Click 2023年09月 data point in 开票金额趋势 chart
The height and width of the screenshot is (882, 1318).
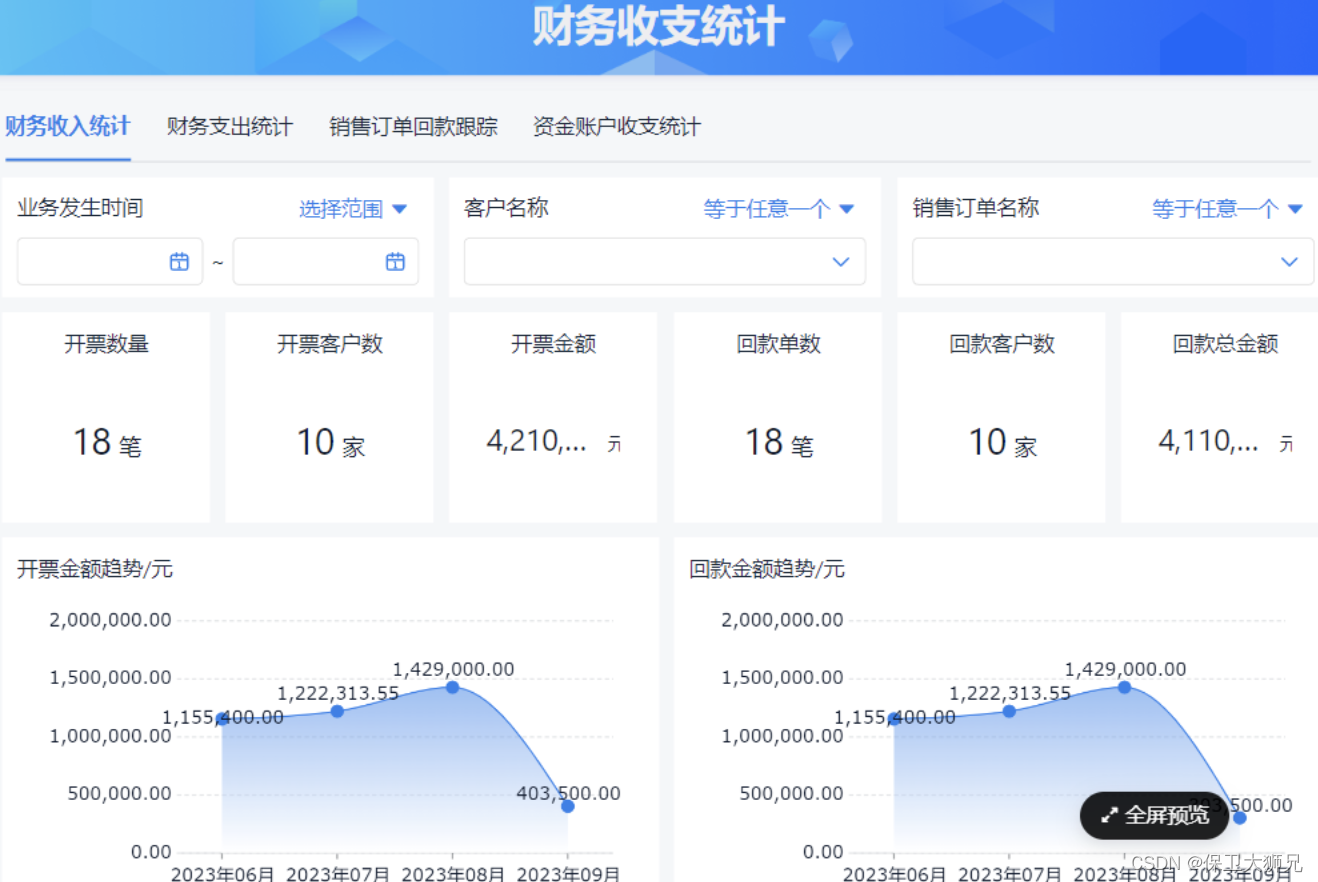tap(568, 806)
